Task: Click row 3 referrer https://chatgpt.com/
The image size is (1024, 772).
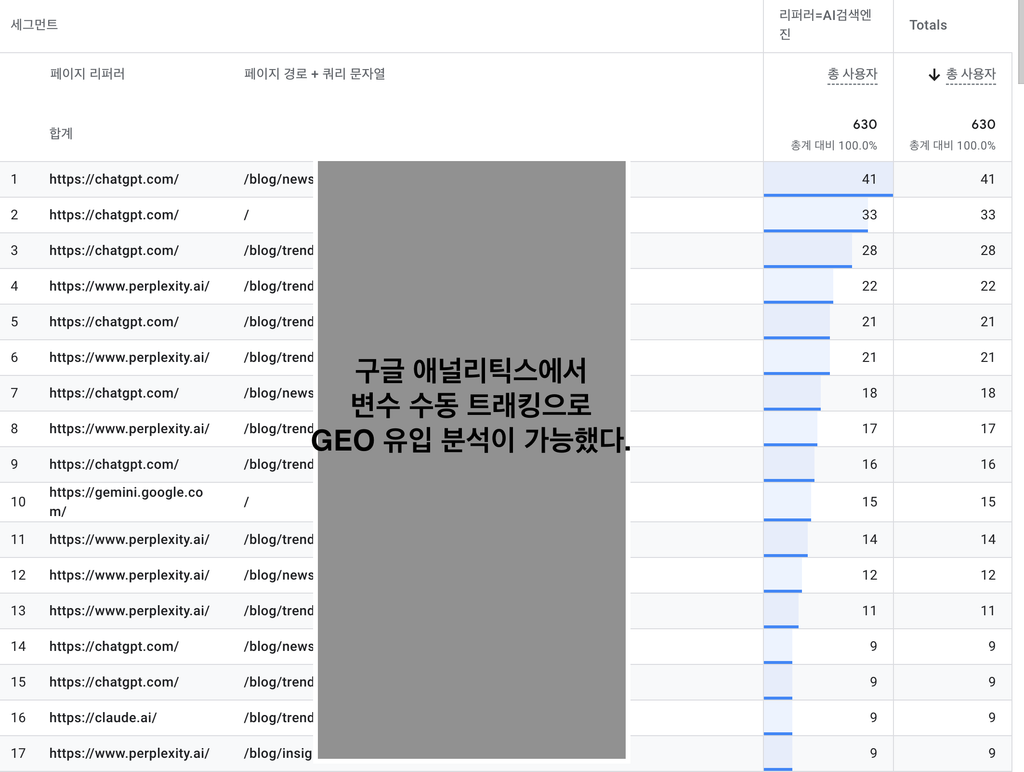Action: (114, 250)
